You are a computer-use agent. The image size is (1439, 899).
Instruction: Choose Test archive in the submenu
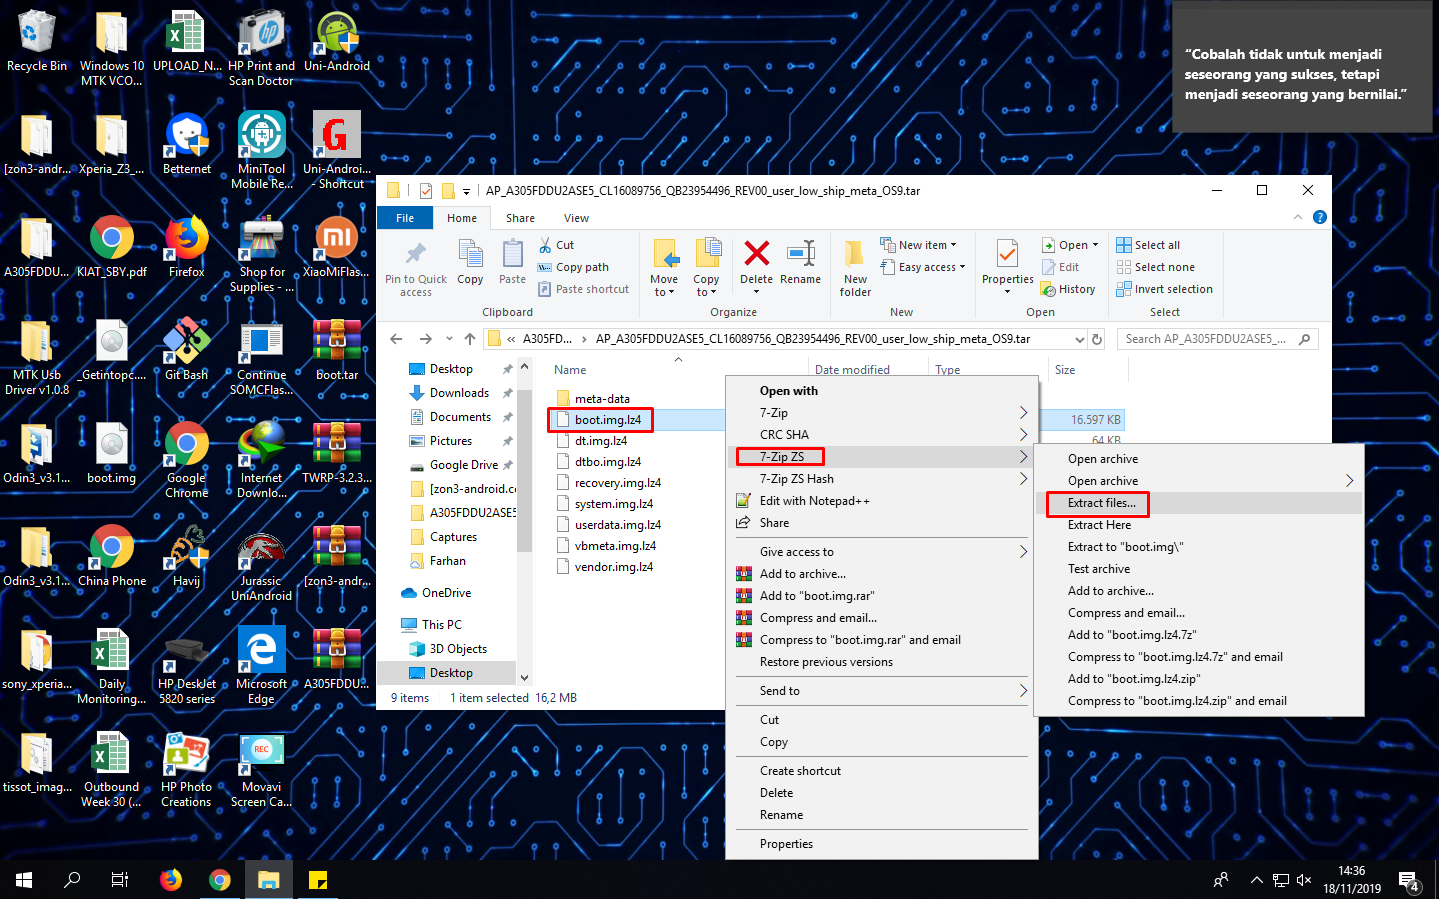coord(1199,569)
